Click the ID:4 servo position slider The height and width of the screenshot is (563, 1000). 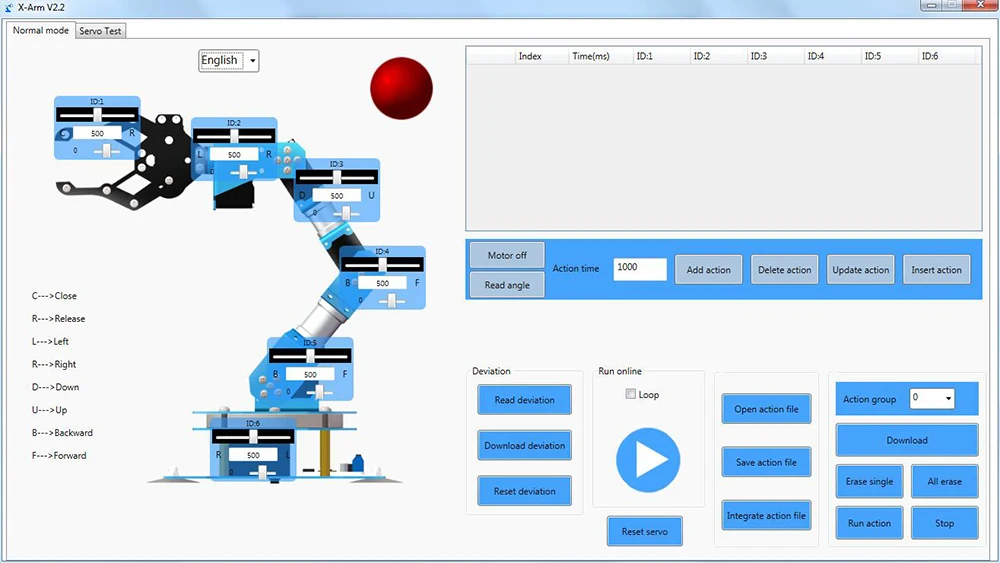(x=382, y=265)
